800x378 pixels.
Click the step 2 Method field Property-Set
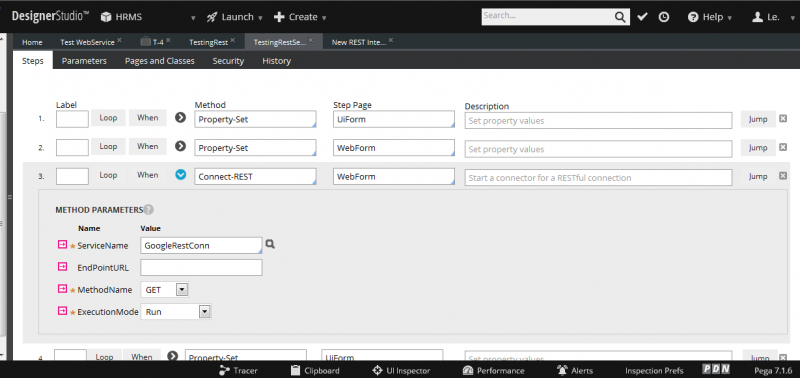tap(255, 148)
